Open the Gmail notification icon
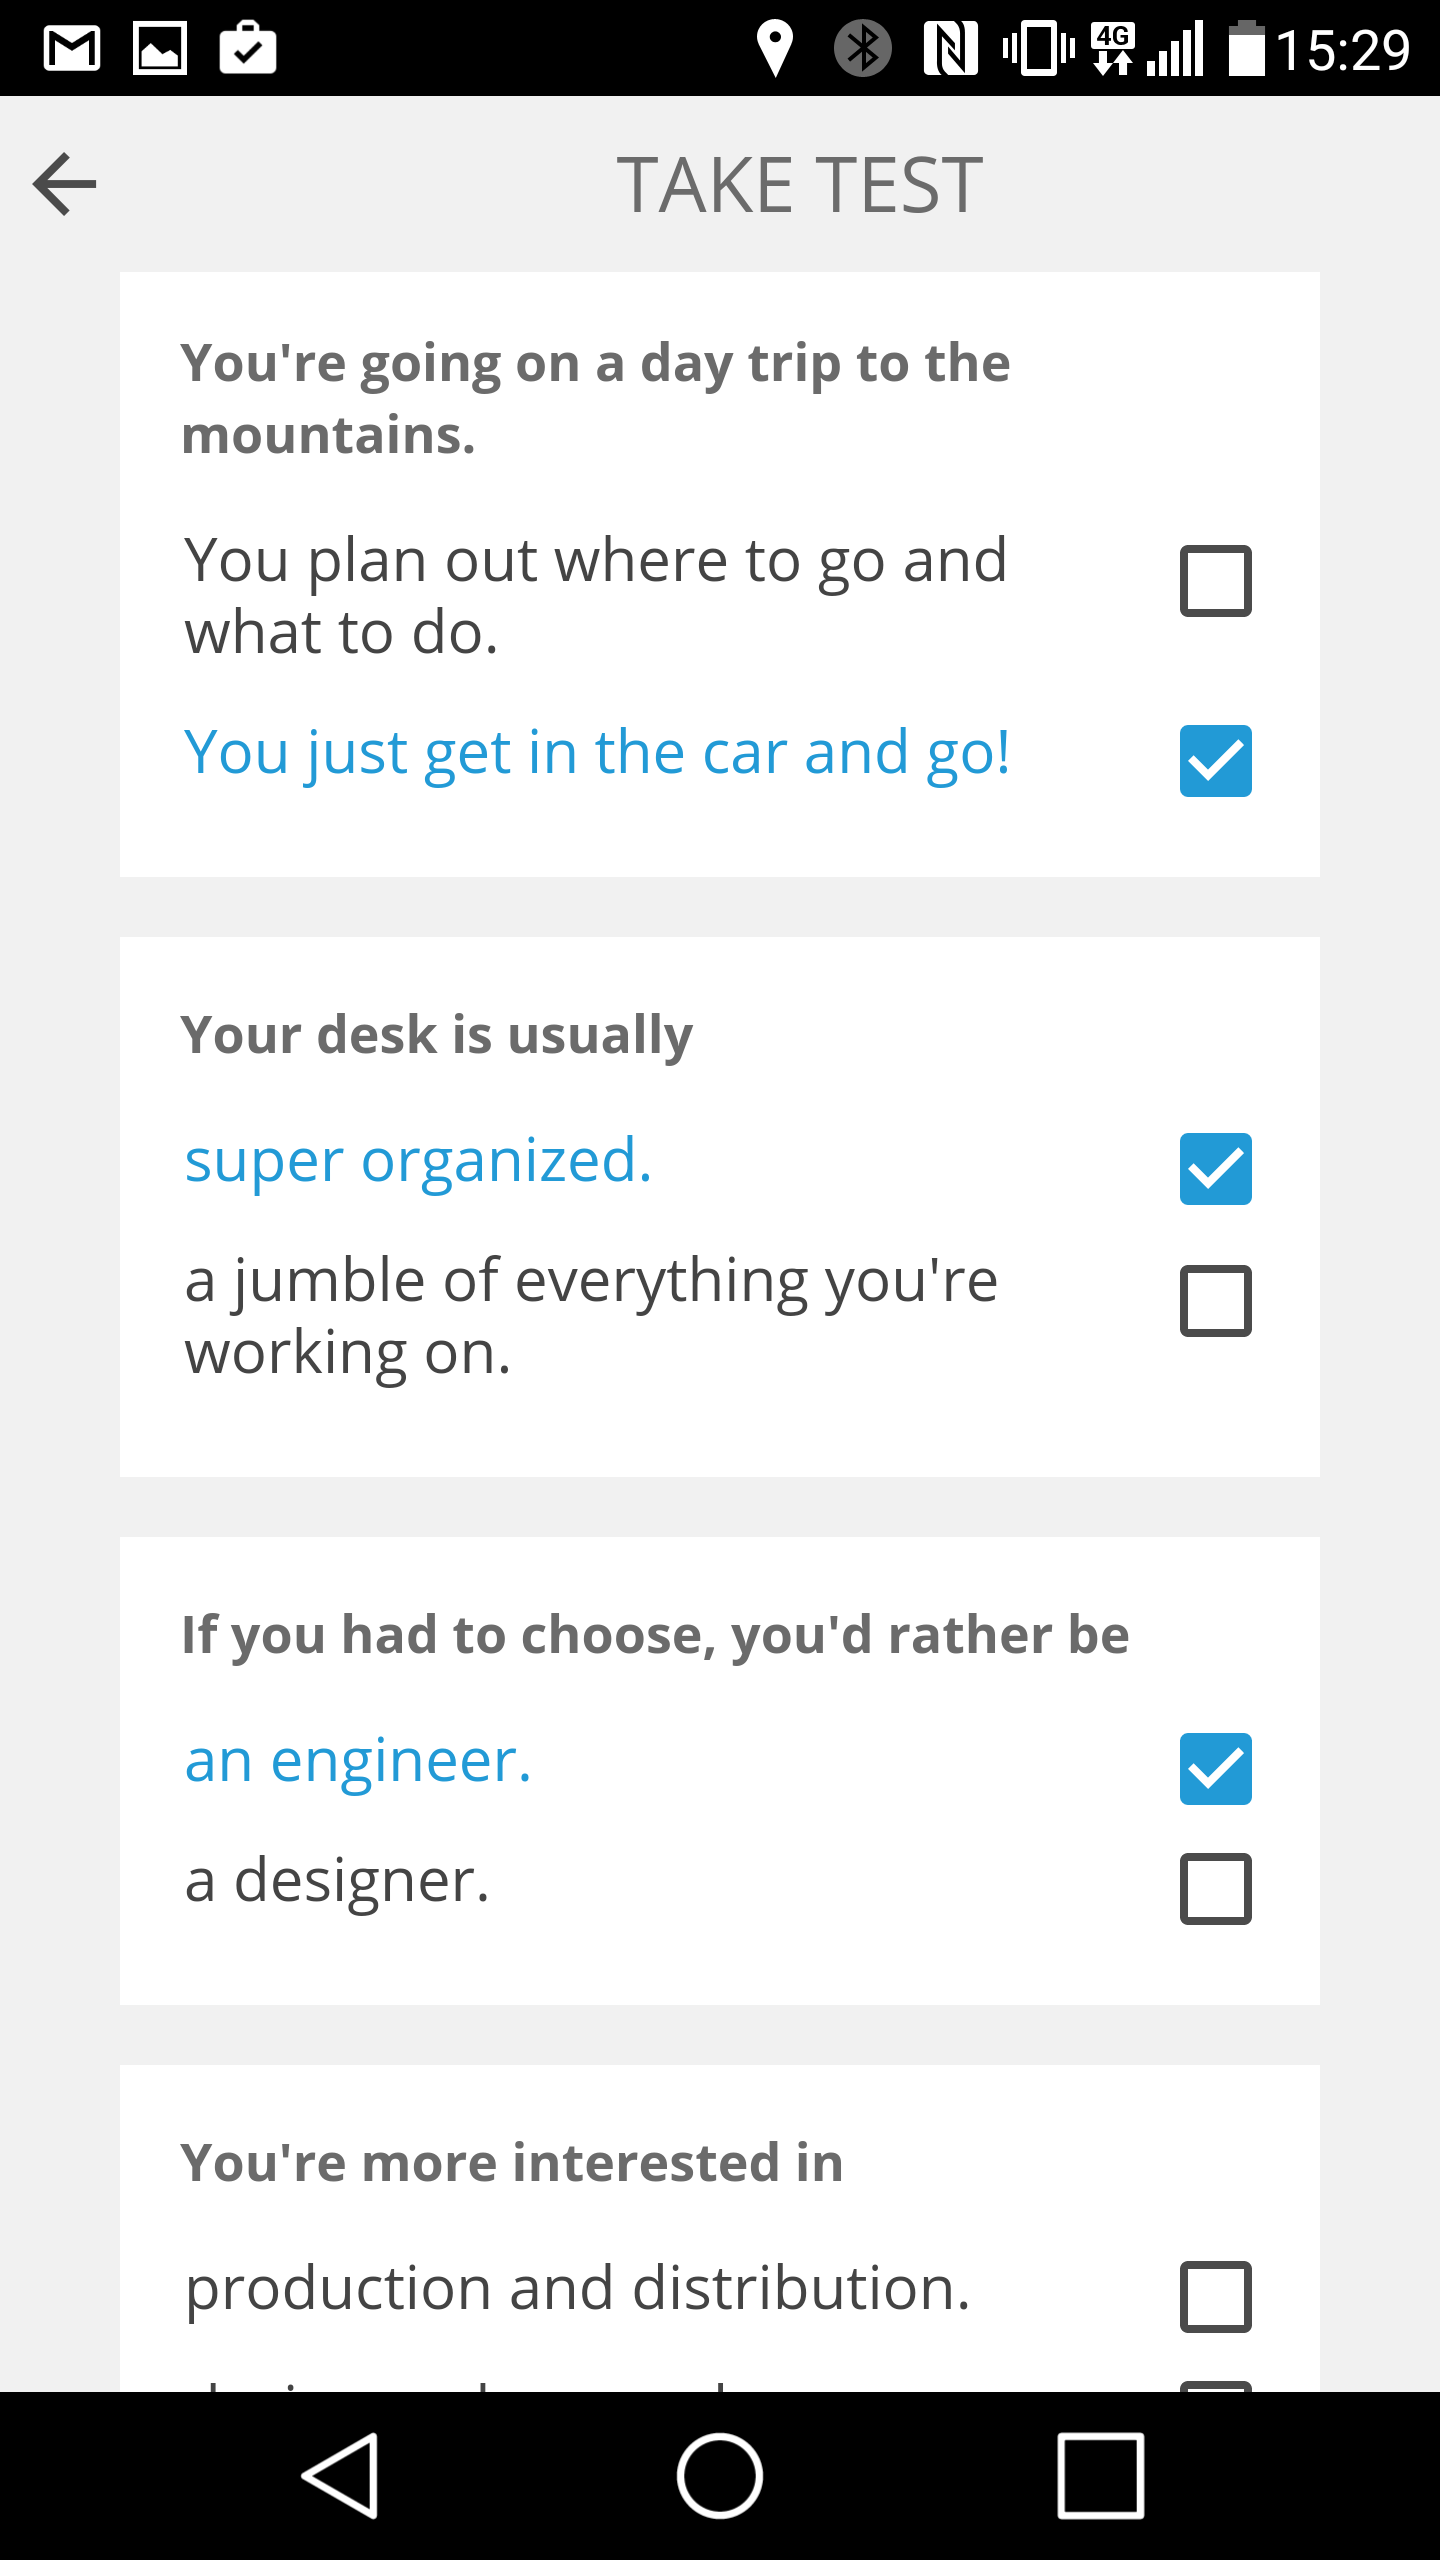This screenshot has width=1440, height=2560. 72,49
